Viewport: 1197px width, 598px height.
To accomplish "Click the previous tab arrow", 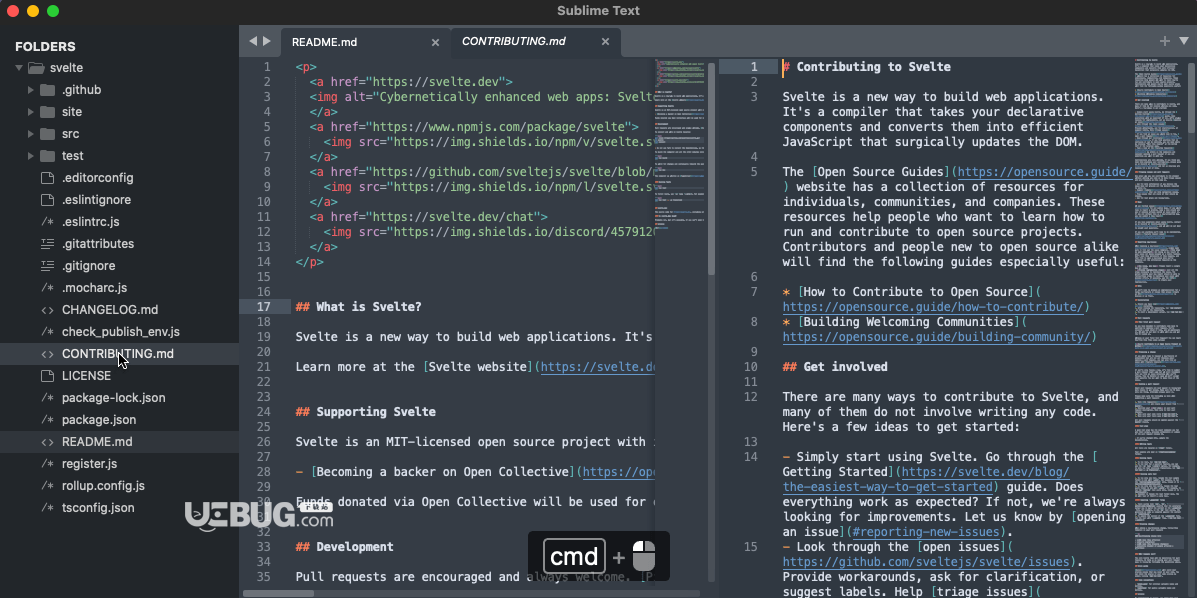I will [253, 41].
